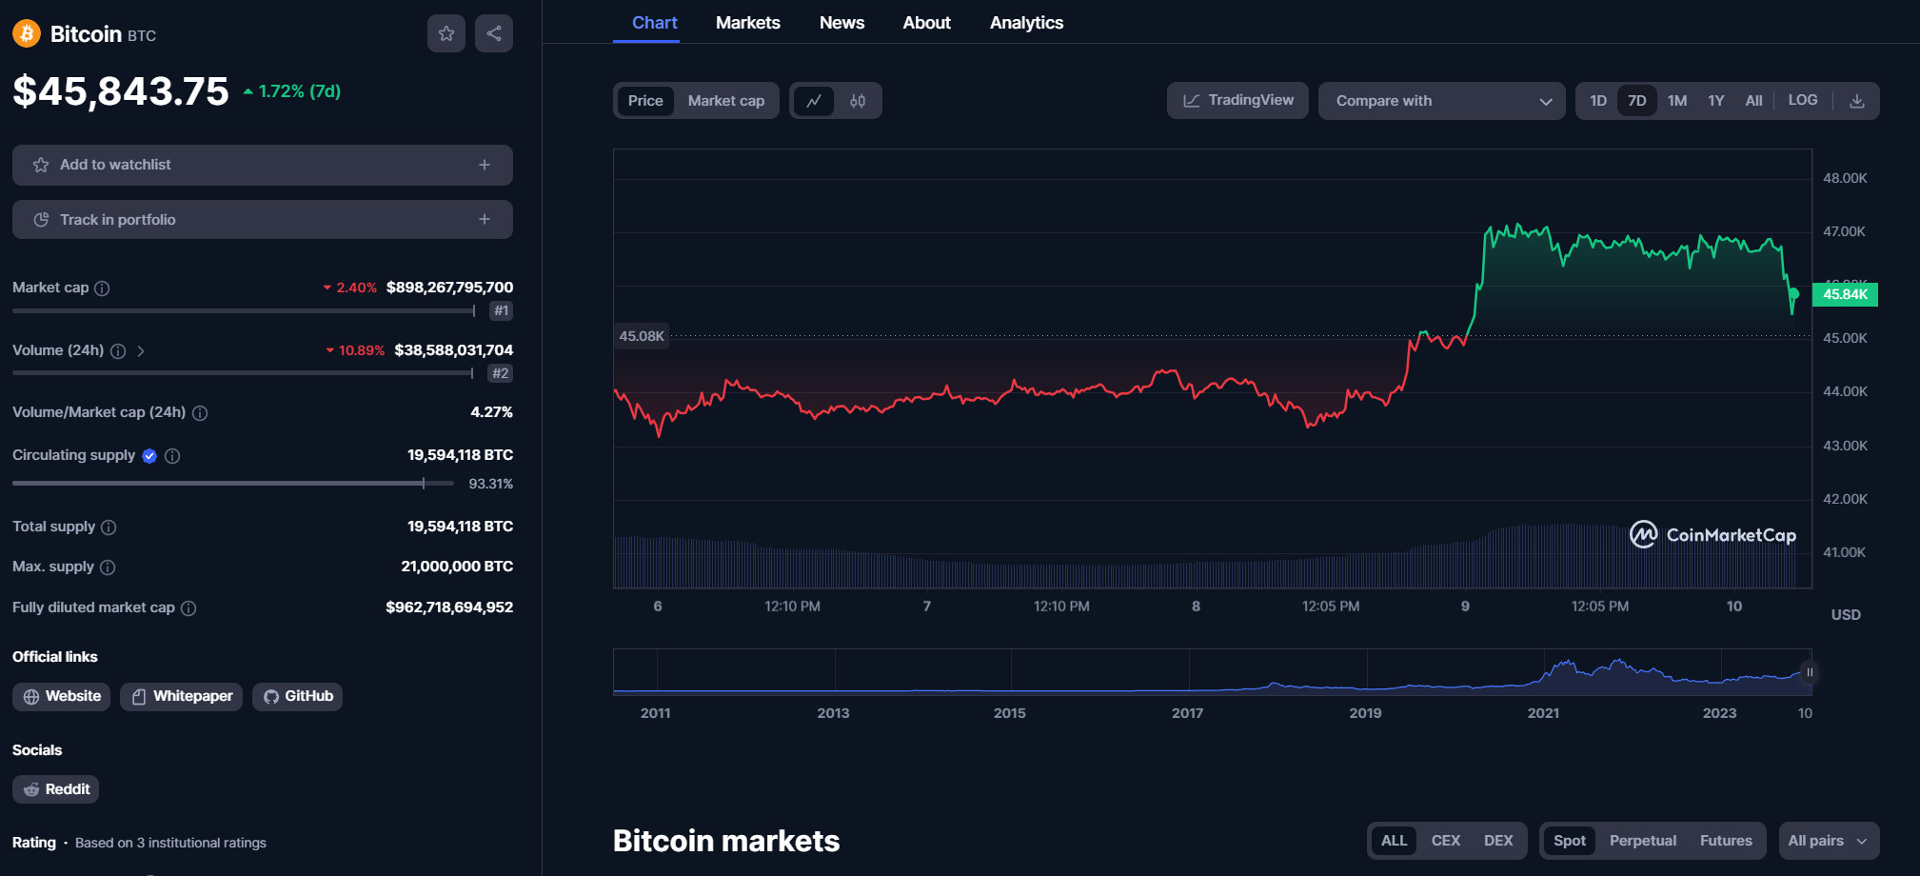The width and height of the screenshot is (1920, 876).
Task: Filter markets by DEX
Action: (1499, 841)
